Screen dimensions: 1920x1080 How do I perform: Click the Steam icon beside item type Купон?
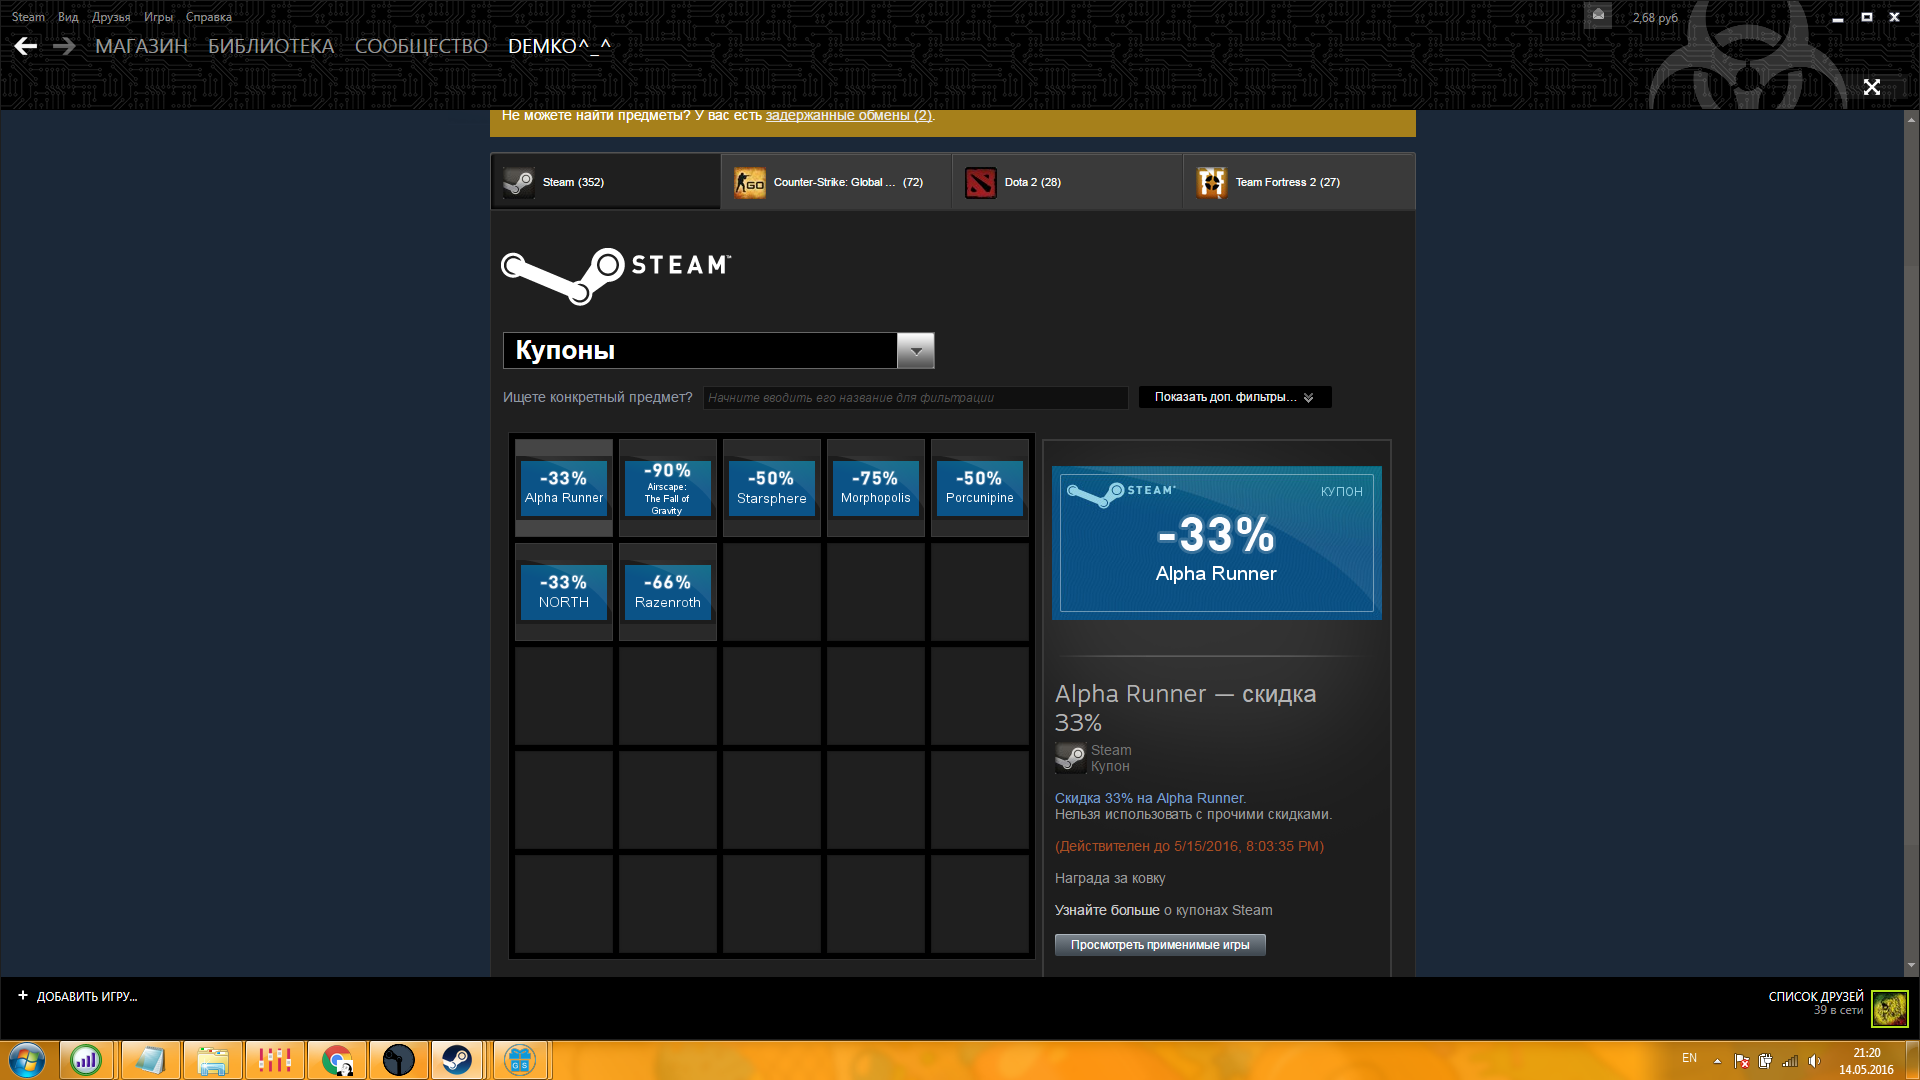coord(1070,758)
